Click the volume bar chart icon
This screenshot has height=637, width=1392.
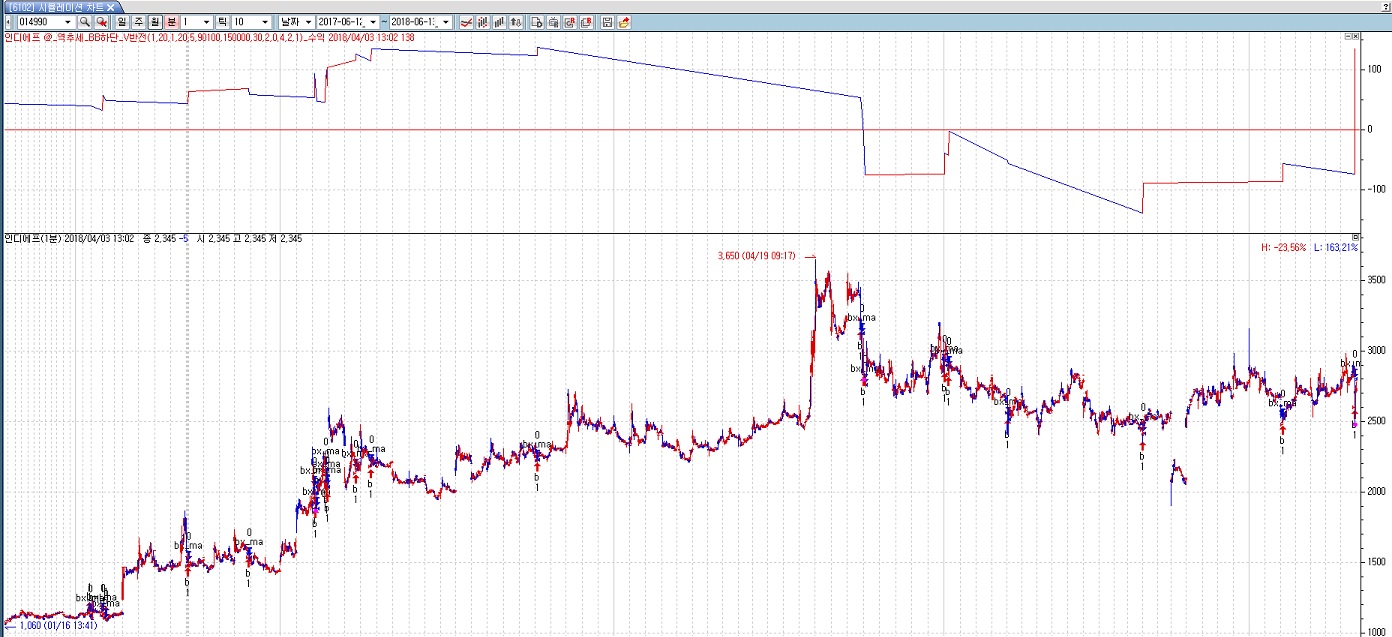499,22
